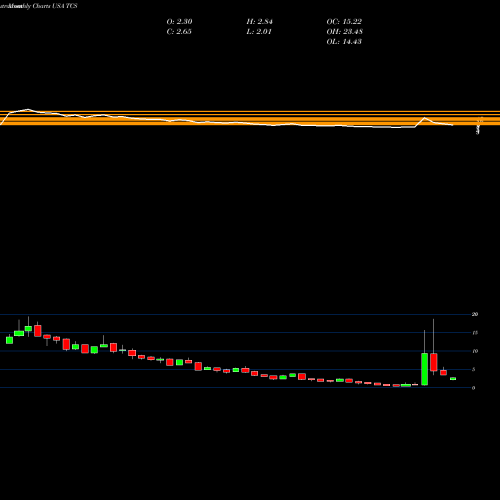Click the 15 price axis label
500x500 pixels.
[475, 333]
